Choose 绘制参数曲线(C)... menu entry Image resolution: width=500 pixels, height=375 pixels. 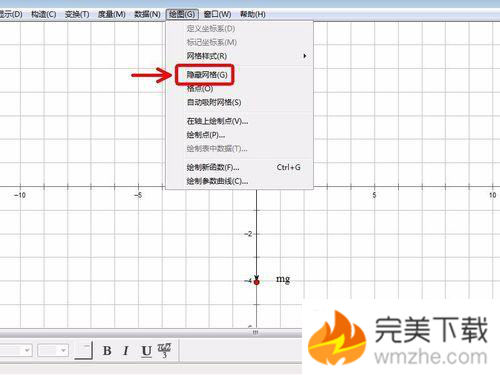coord(217,181)
